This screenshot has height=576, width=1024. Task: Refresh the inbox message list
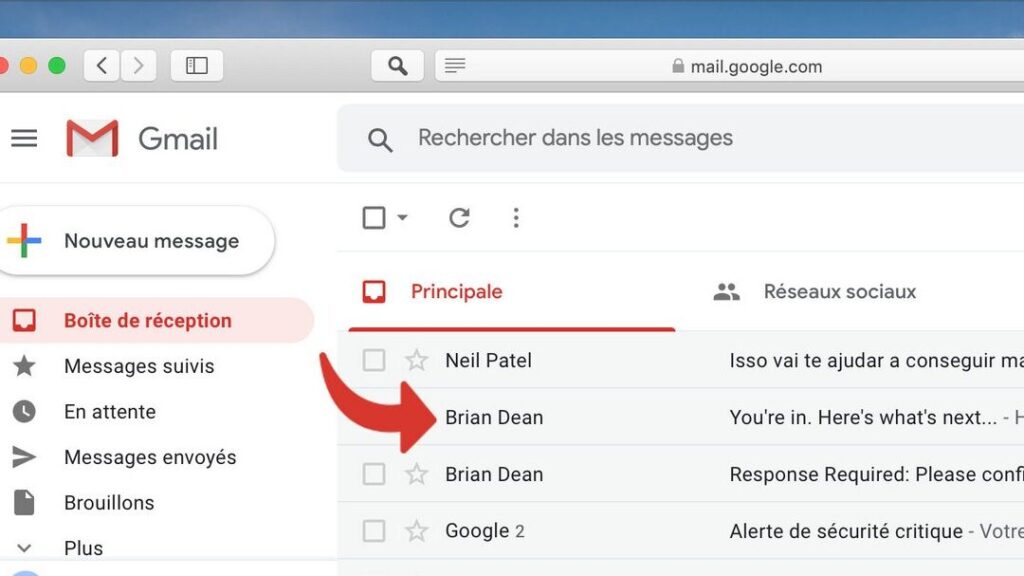tap(460, 217)
